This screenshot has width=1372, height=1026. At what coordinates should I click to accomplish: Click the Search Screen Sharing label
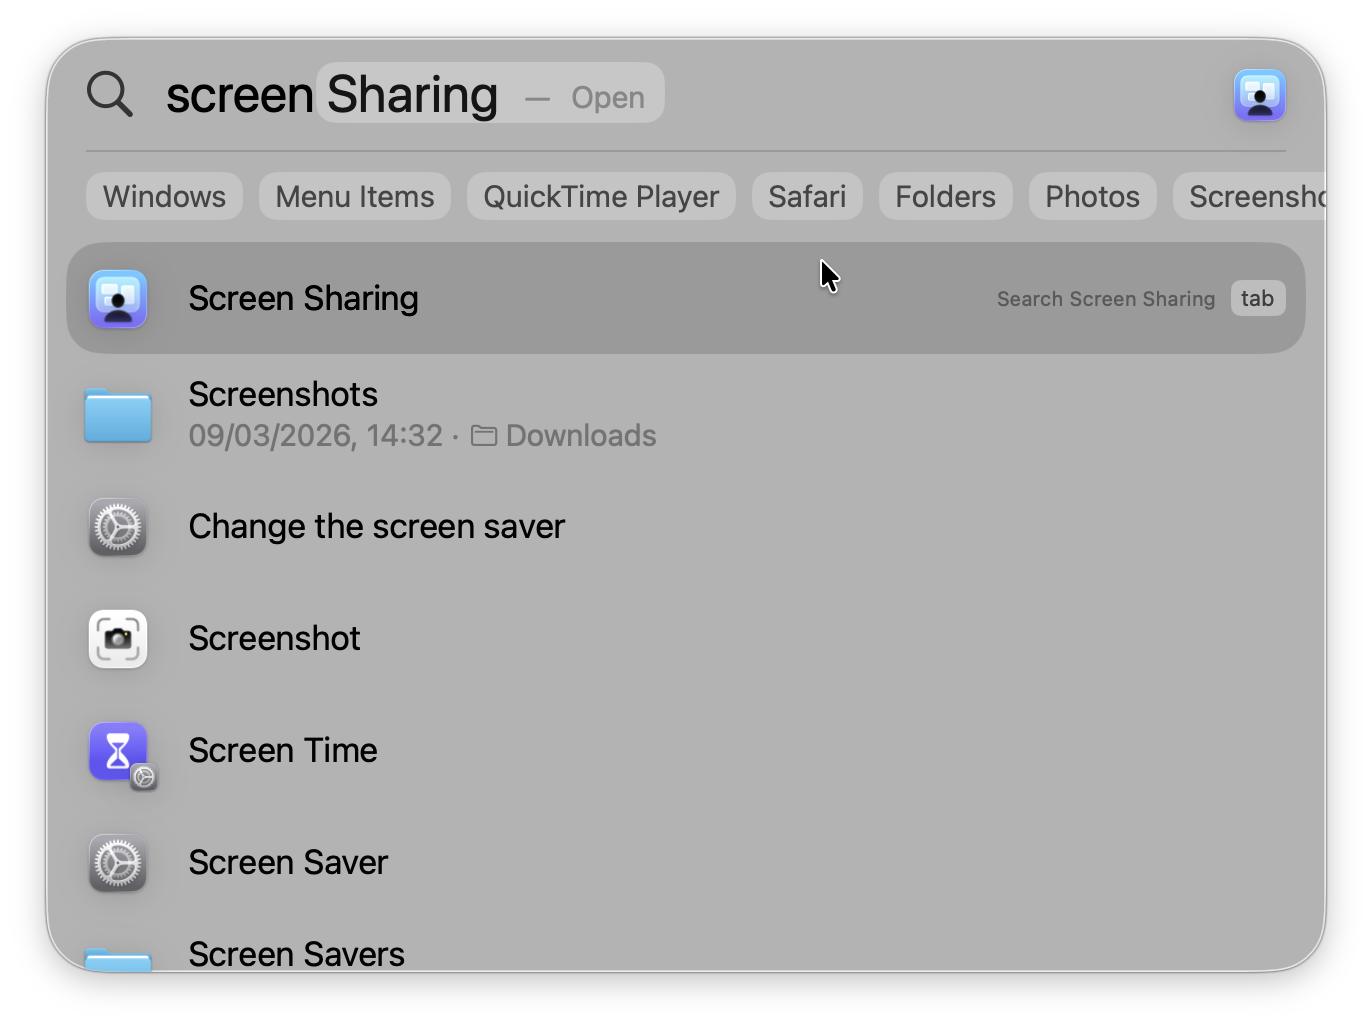[1106, 299]
